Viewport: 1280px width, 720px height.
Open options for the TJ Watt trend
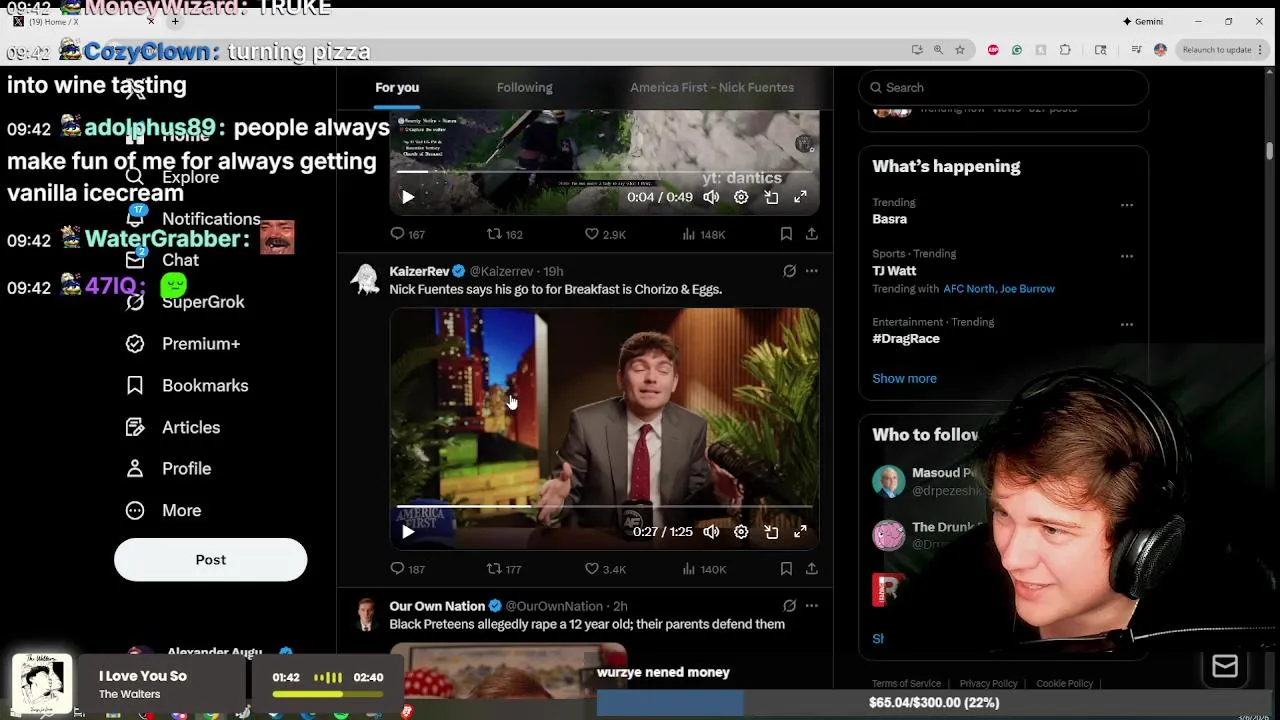click(1127, 256)
